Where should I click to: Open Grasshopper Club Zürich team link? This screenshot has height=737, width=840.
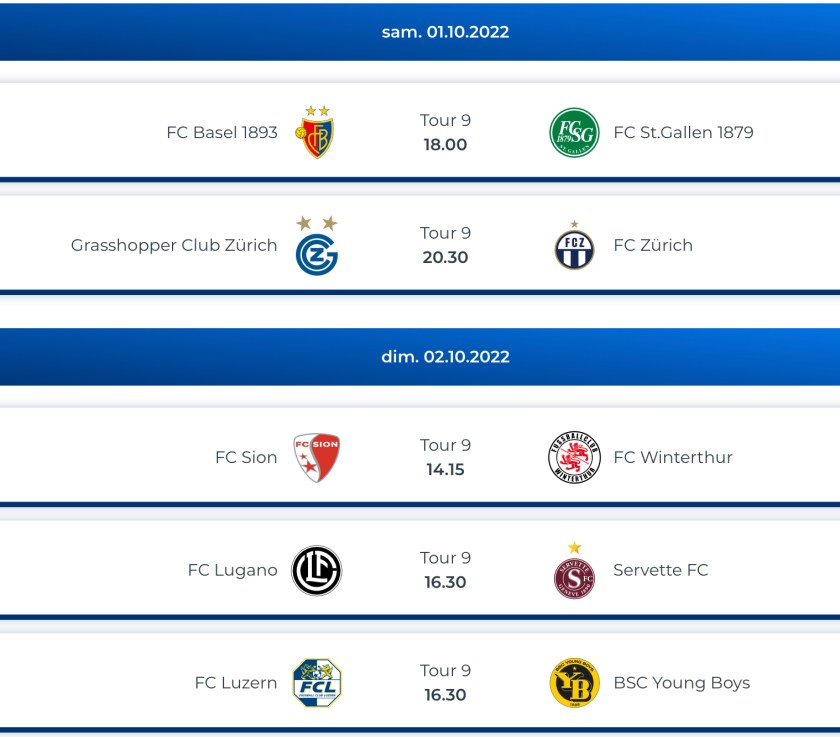(174, 245)
